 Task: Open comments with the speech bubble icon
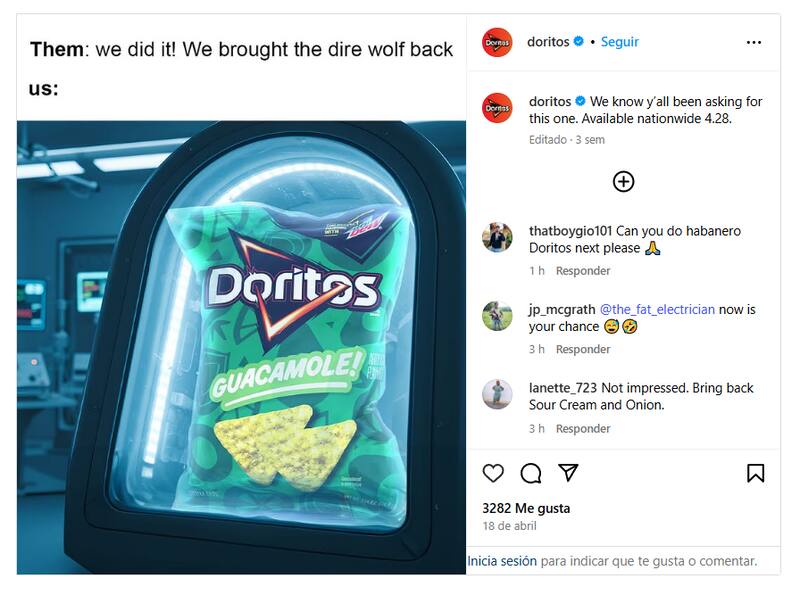click(531, 473)
